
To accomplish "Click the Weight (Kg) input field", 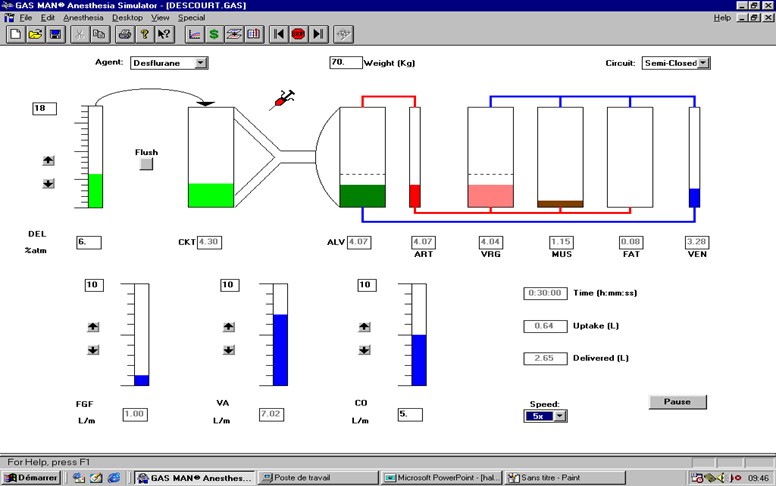I will coord(344,62).
